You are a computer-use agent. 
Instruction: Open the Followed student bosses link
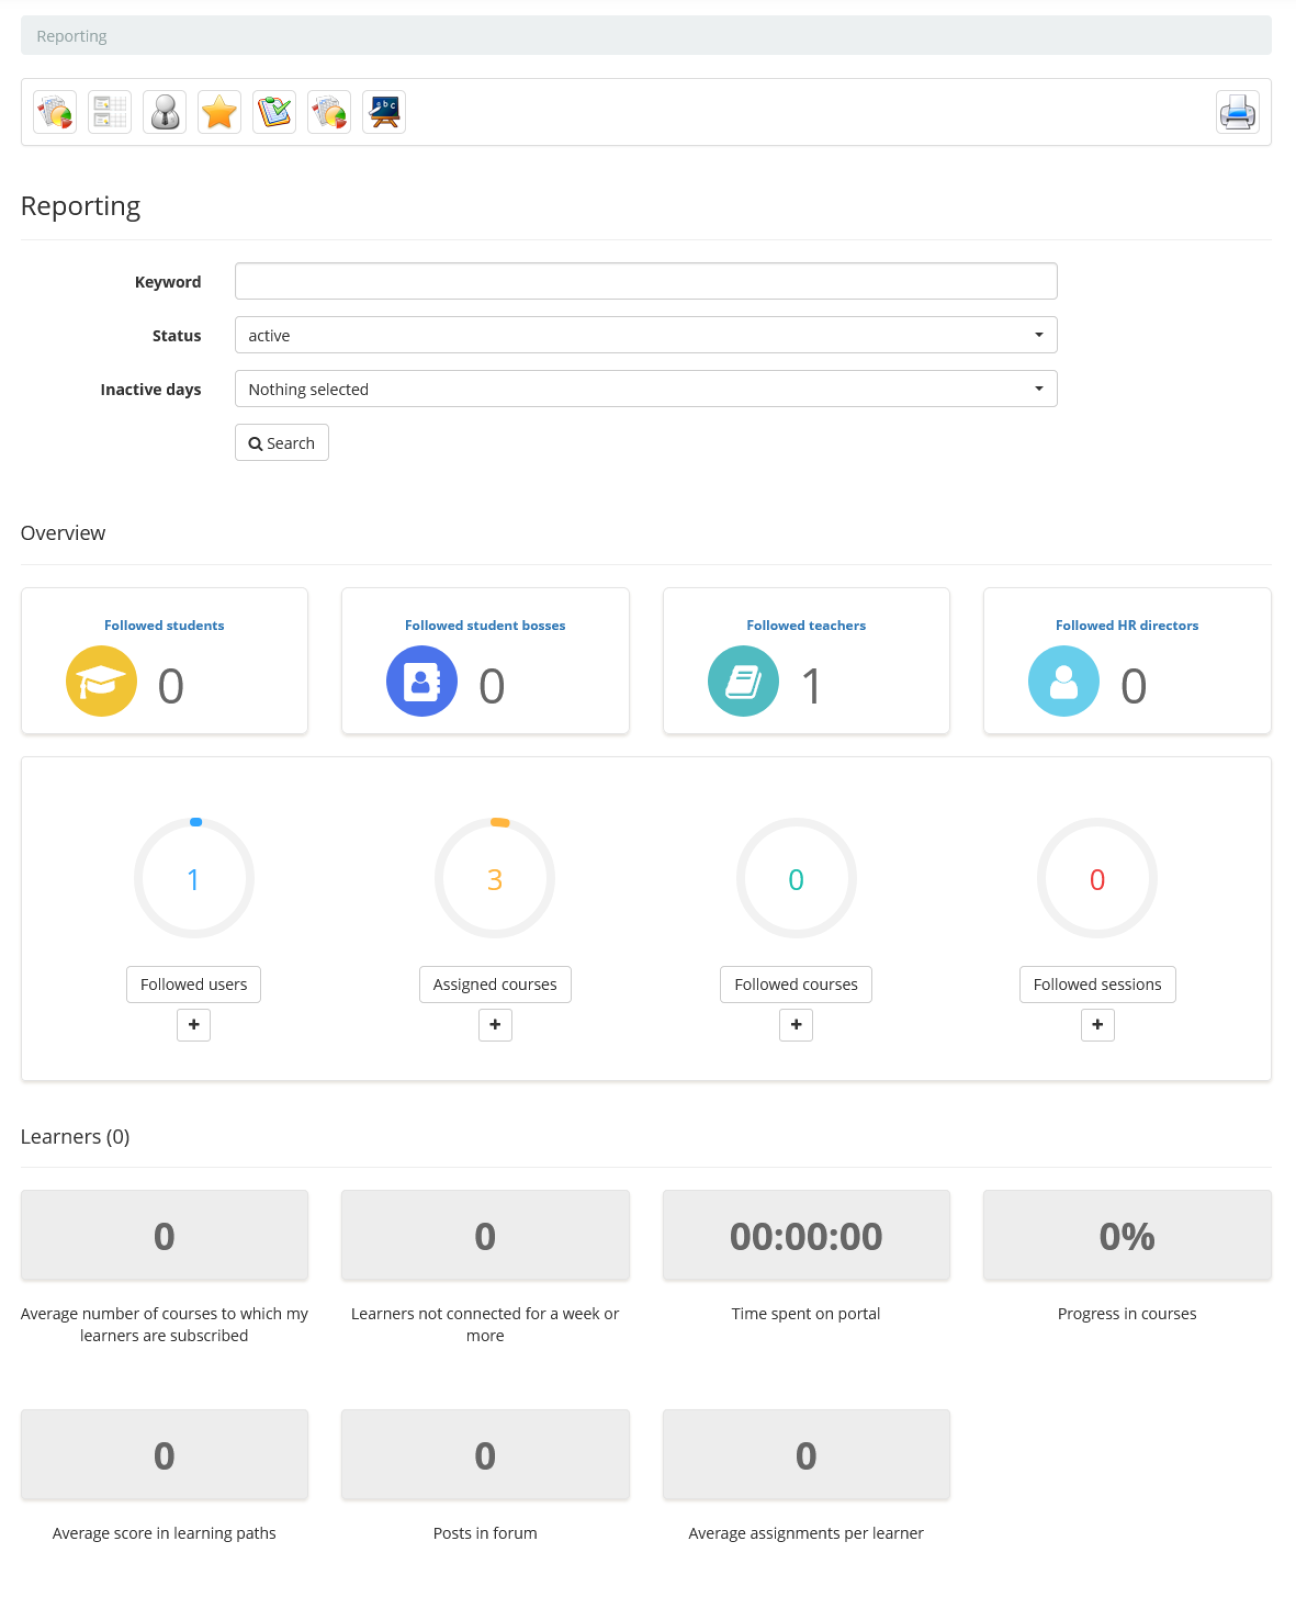pyautogui.click(x=485, y=625)
